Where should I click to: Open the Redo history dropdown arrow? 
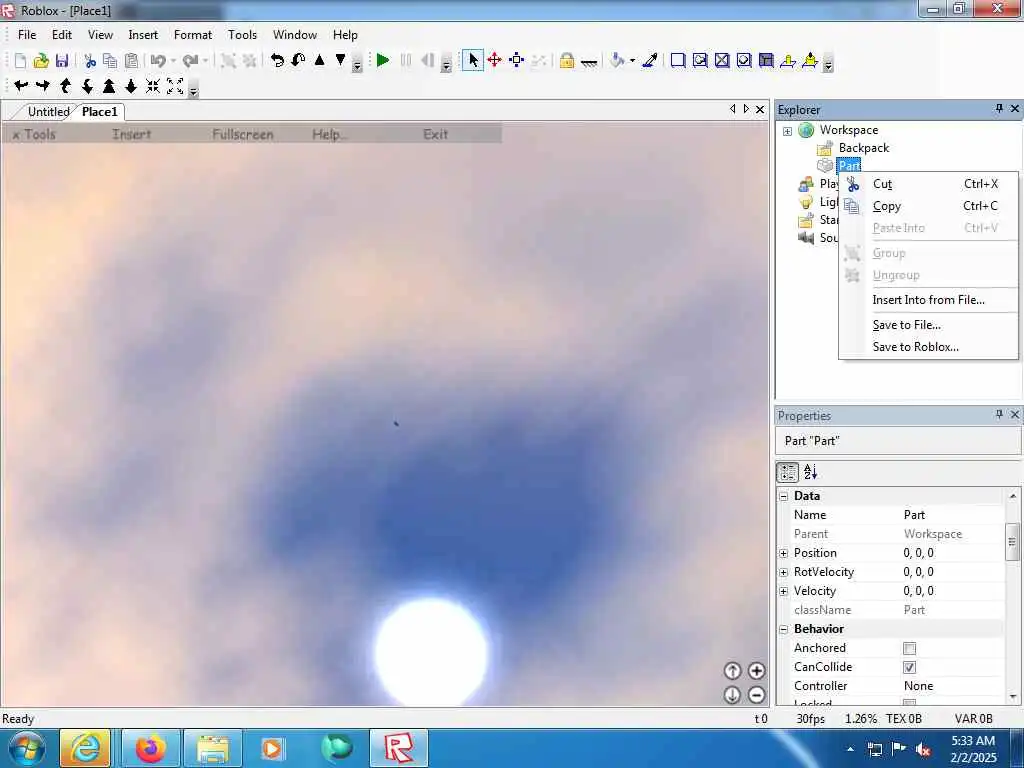(x=205, y=61)
